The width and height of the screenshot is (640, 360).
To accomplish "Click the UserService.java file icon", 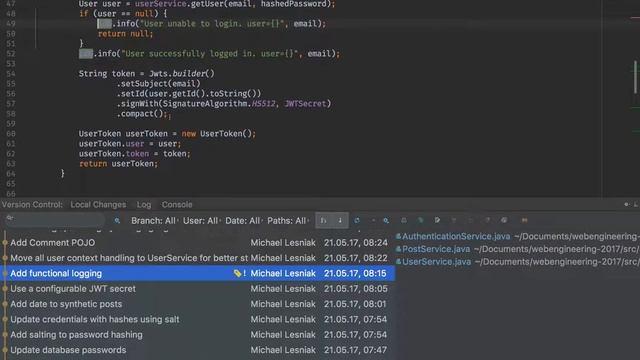I will 398,262.
